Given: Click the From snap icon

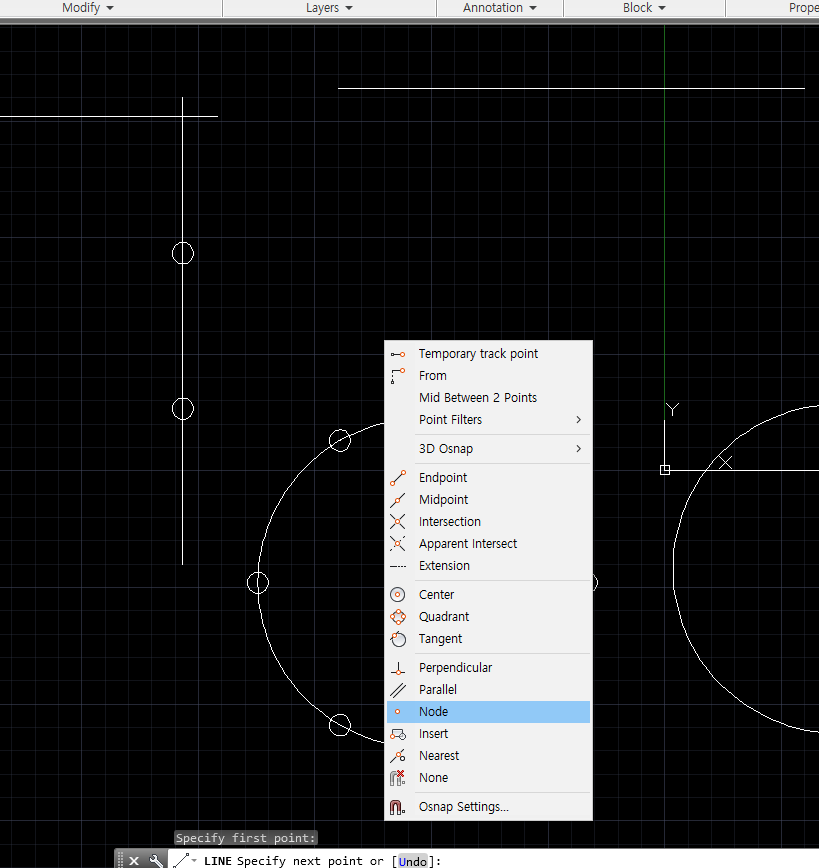Looking at the screenshot, I should [398, 376].
